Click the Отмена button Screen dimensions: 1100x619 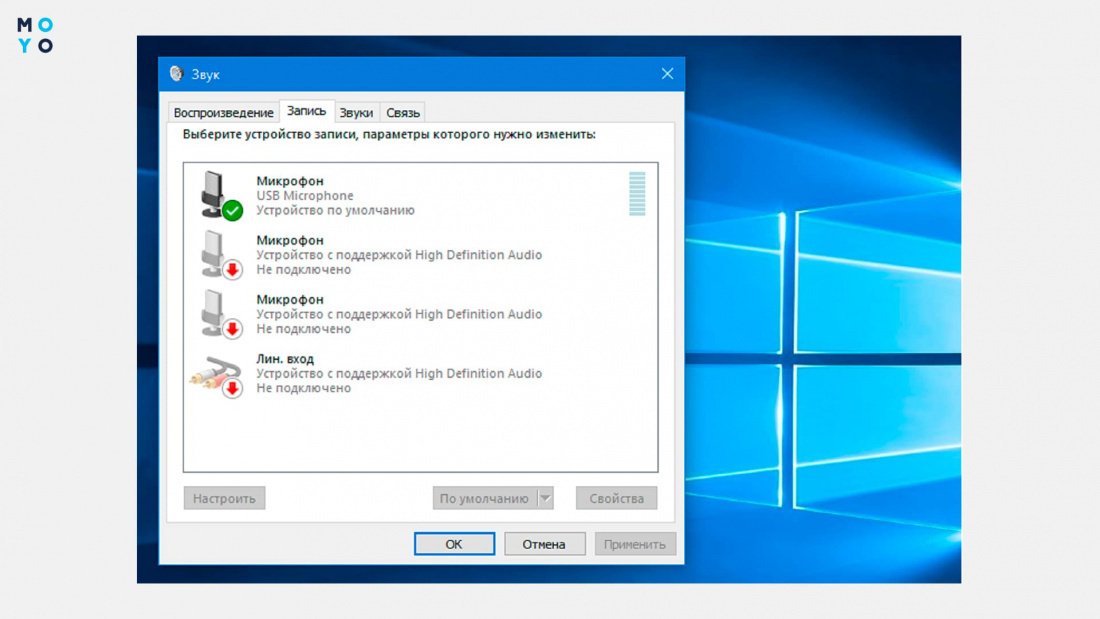pyautogui.click(x=544, y=544)
